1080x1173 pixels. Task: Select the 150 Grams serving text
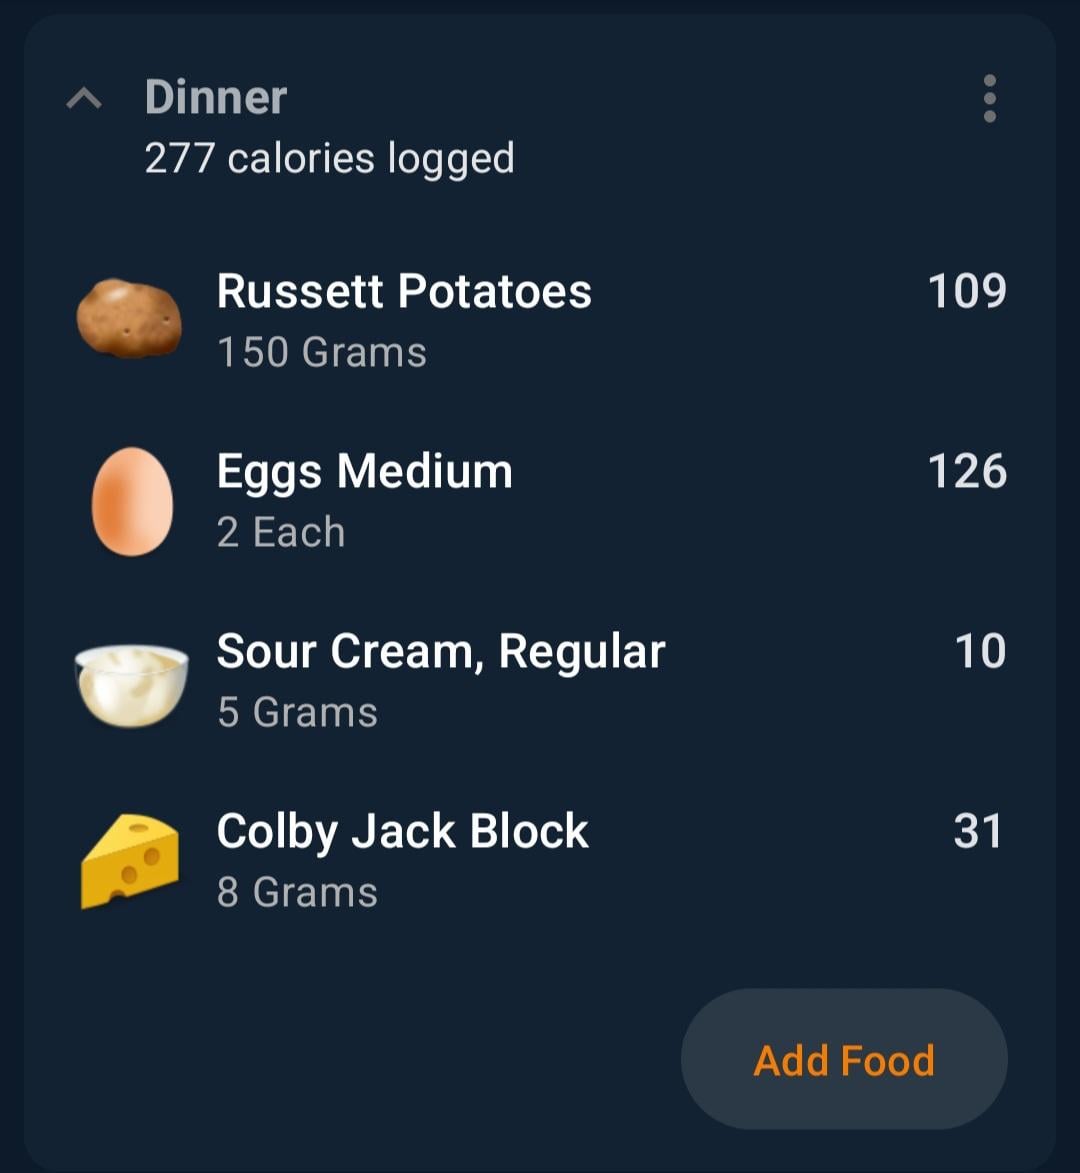tap(322, 352)
